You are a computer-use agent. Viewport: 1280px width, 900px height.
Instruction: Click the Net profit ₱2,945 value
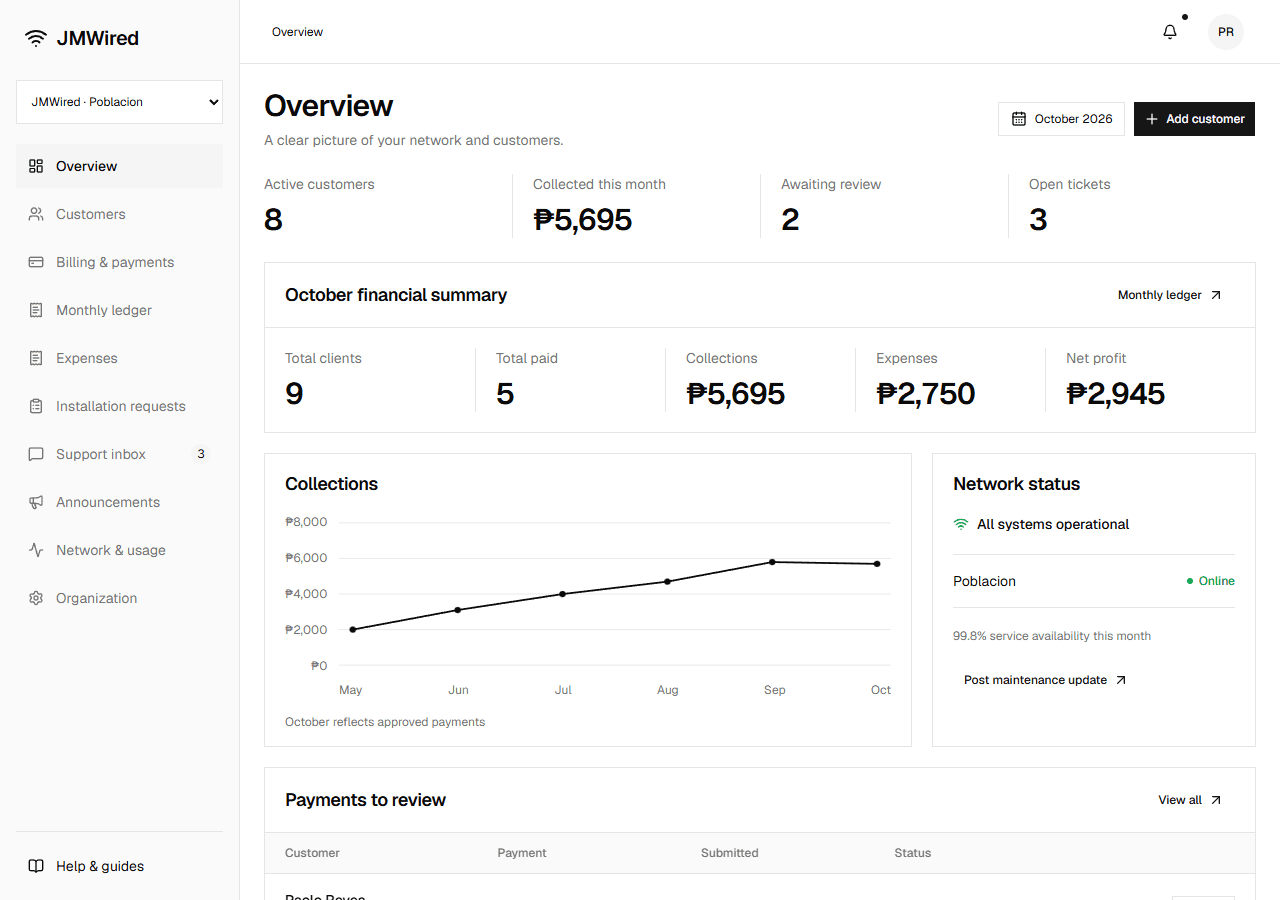(x=1115, y=393)
